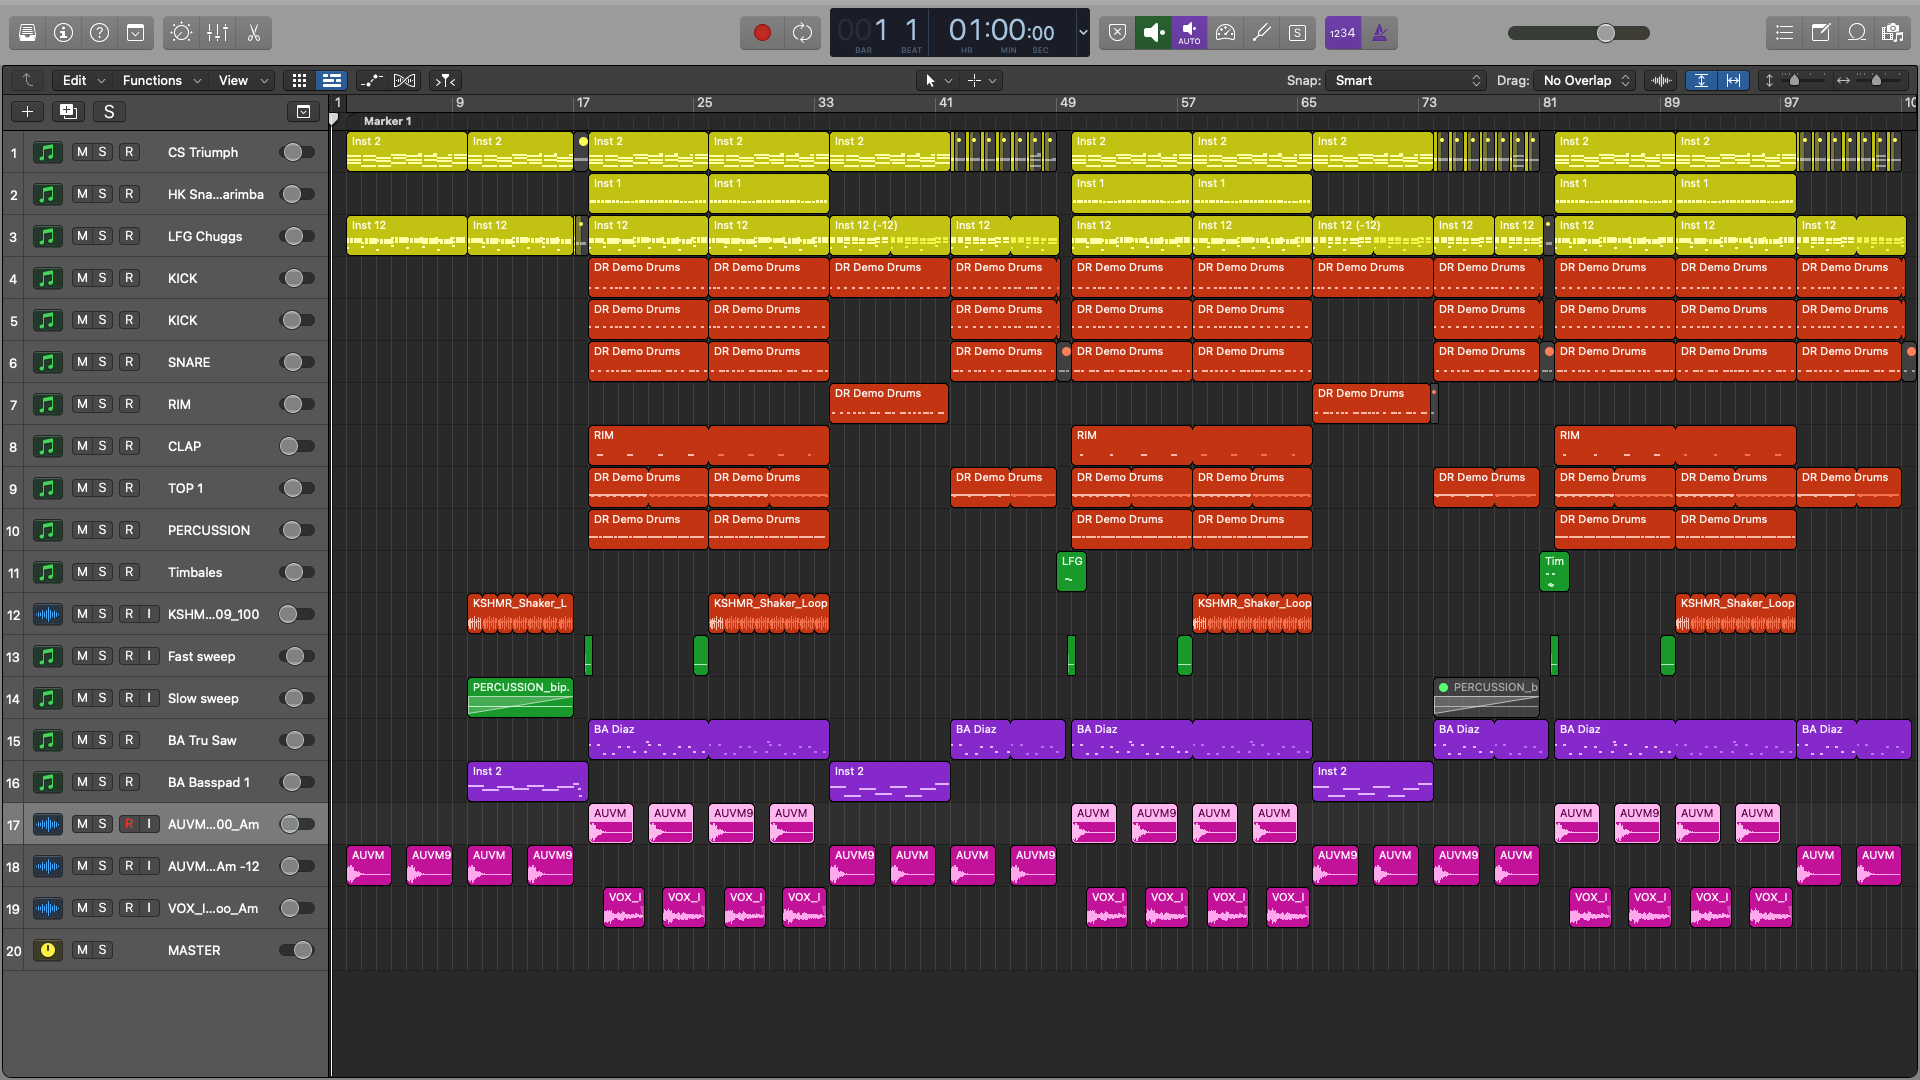1920x1080 pixels.
Task: Open the Media Browser icon
Action: pyautogui.click(x=1892, y=33)
